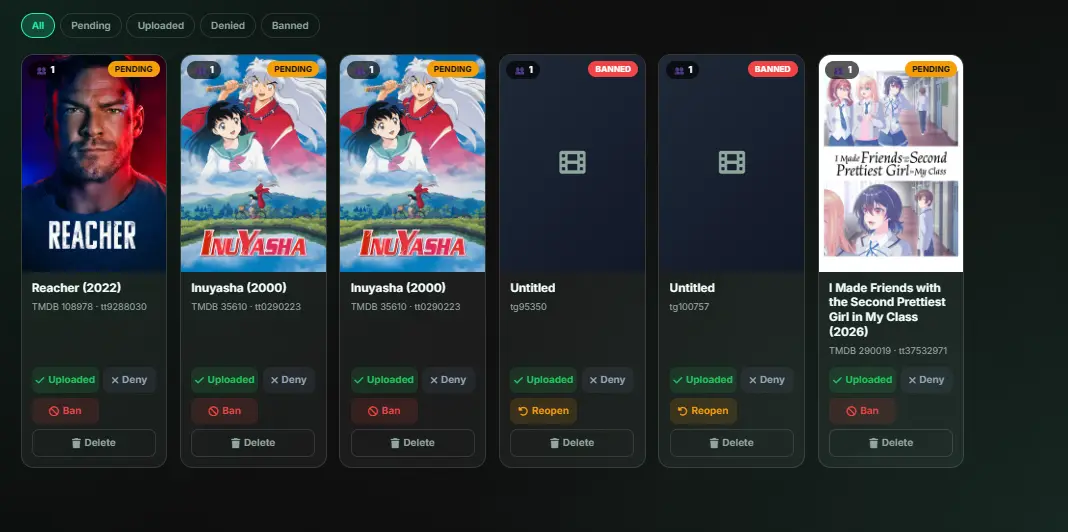Reopen the Untitled tg100757 request
The image size is (1068, 532).
(703, 411)
